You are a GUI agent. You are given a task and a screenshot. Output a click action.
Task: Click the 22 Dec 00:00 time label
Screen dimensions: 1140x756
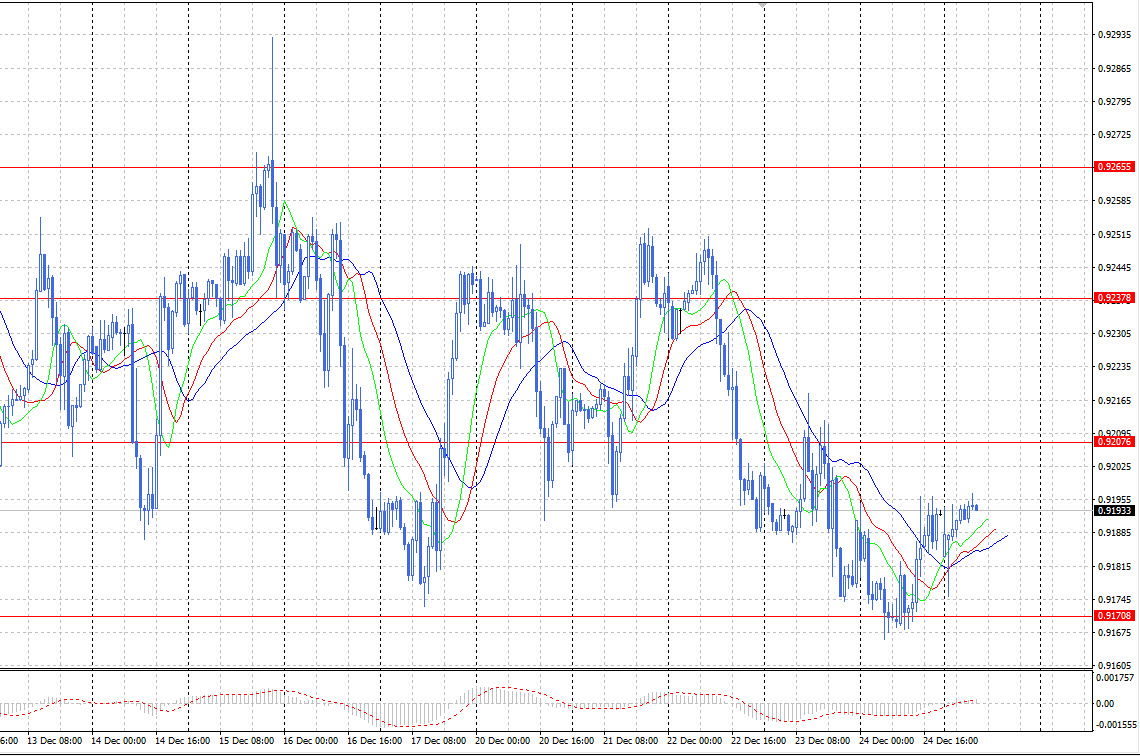(694, 741)
